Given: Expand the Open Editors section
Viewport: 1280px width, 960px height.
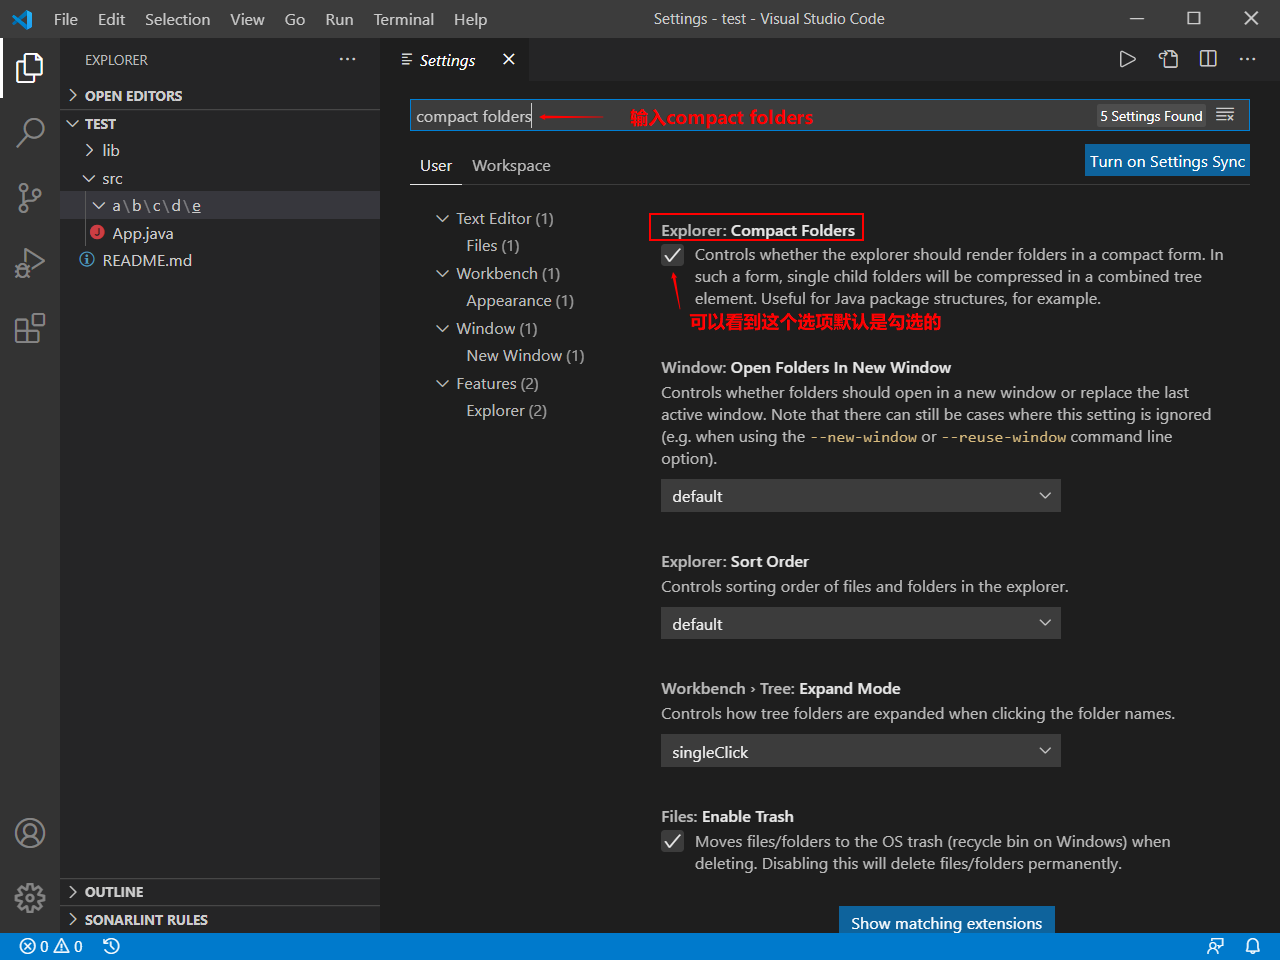Looking at the screenshot, I should 220,96.
